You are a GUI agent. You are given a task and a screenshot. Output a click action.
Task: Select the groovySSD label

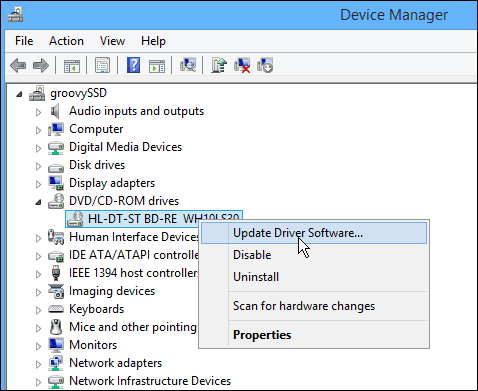pyautogui.click(x=78, y=93)
